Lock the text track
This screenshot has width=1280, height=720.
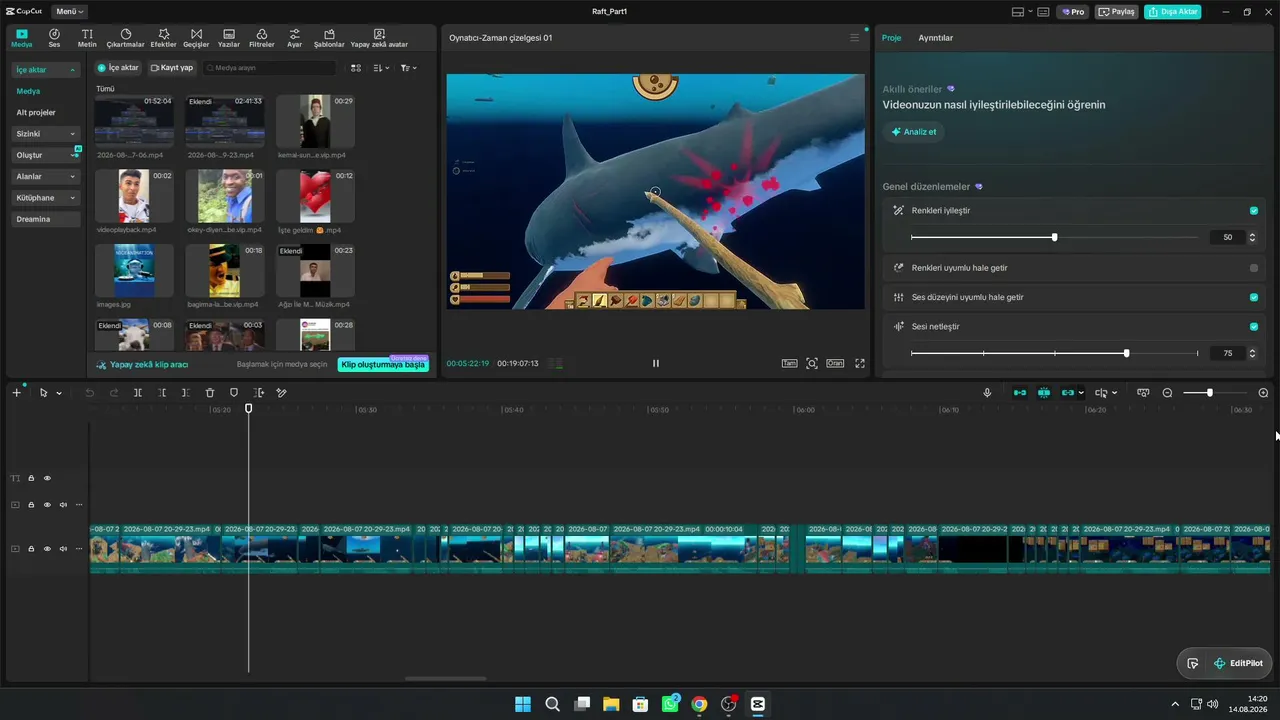[x=31, y=478]
